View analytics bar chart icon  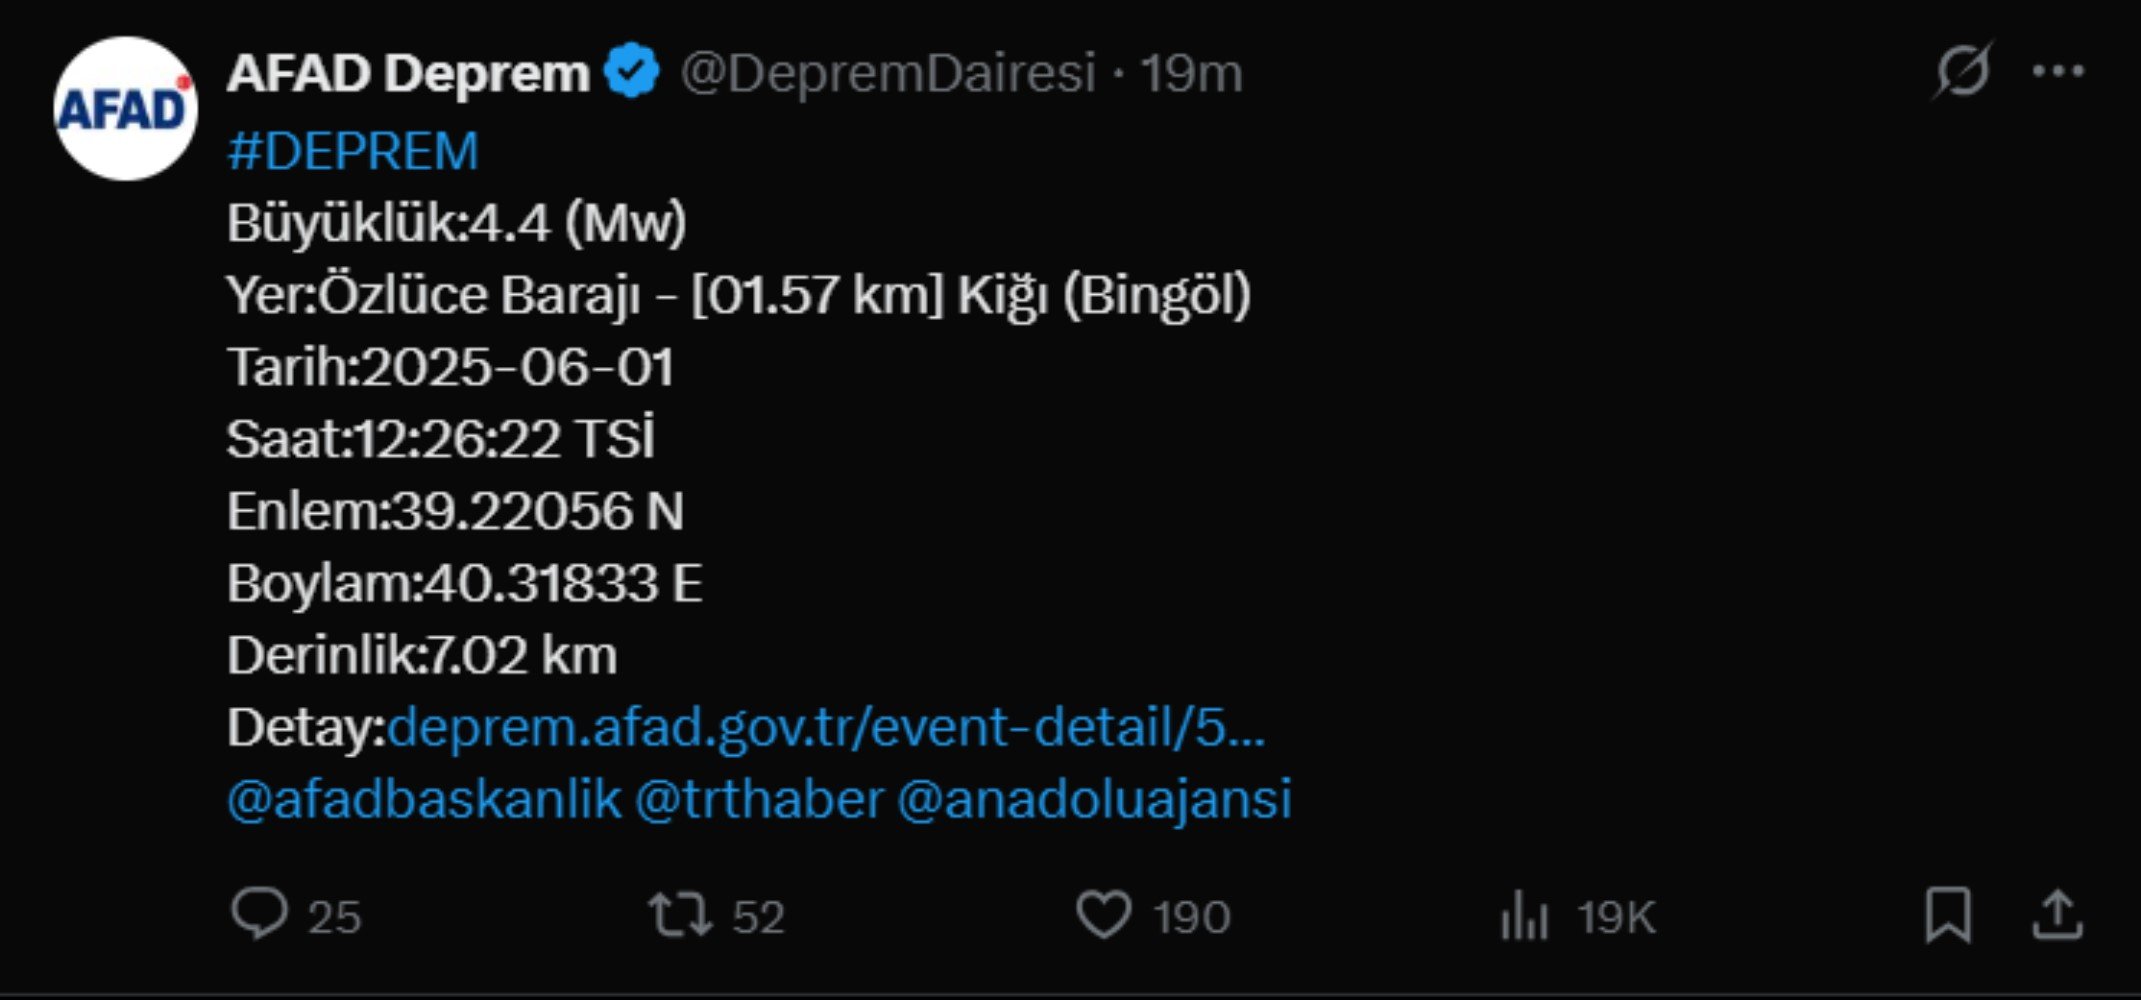point(1524,915)
